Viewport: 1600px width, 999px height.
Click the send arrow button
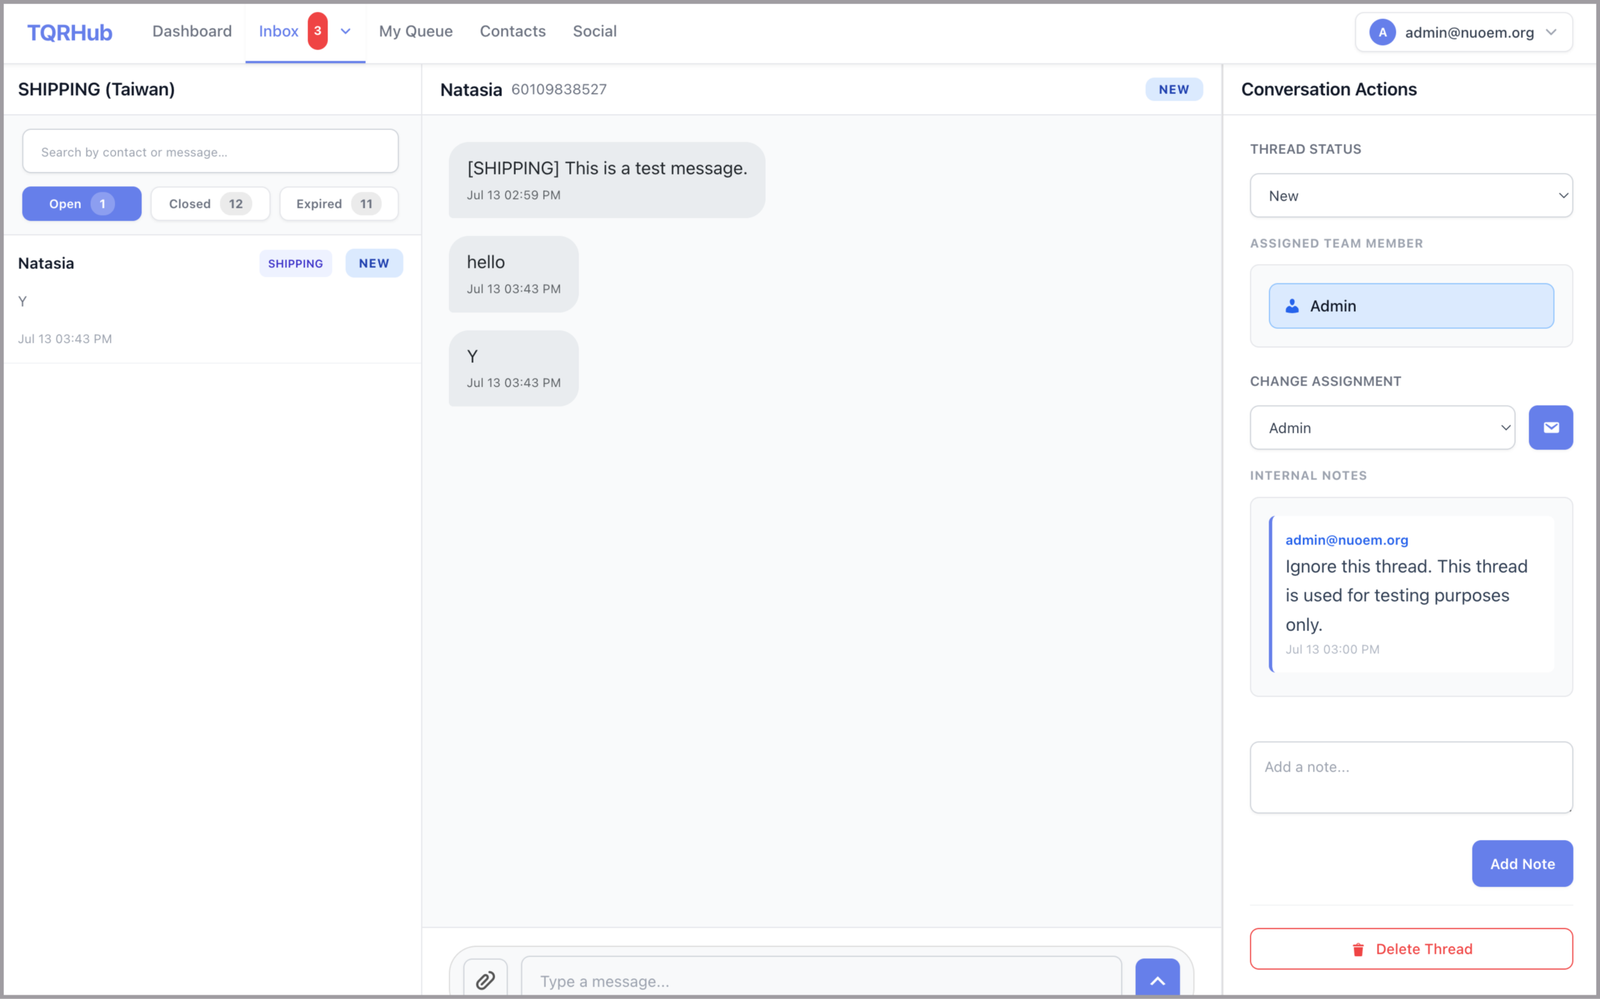point(1157,978)
